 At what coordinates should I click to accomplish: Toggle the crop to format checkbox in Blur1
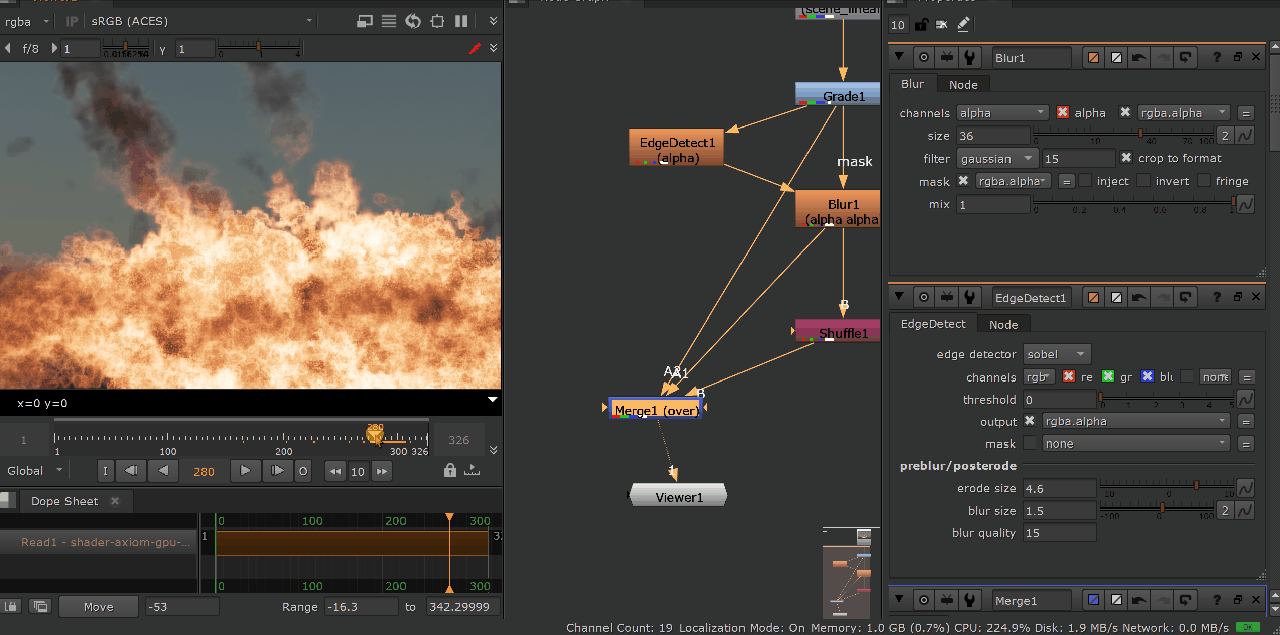1126,158
